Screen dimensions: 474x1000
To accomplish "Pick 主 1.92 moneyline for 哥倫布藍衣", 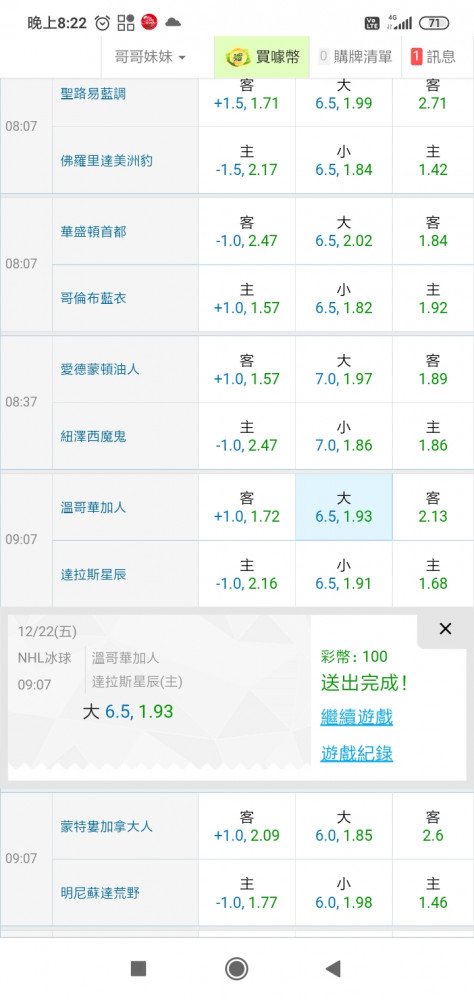I will (433, 298).
